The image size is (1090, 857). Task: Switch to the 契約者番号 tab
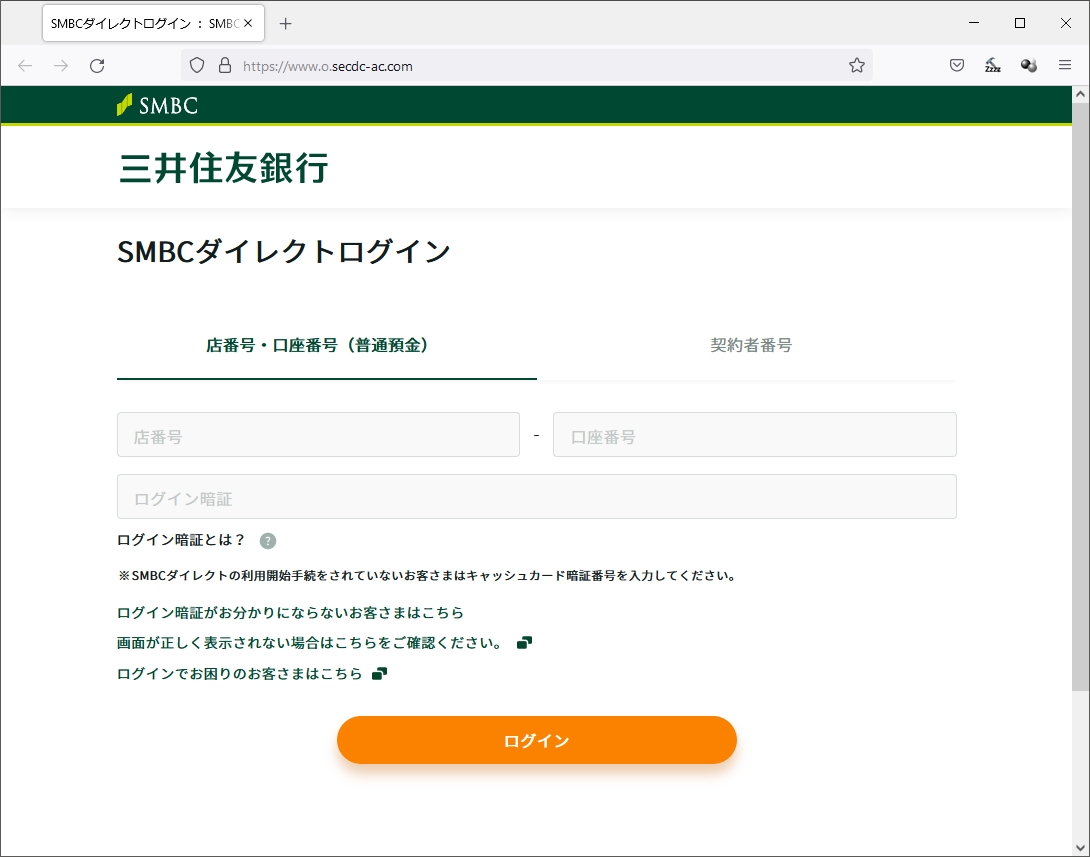751,345
